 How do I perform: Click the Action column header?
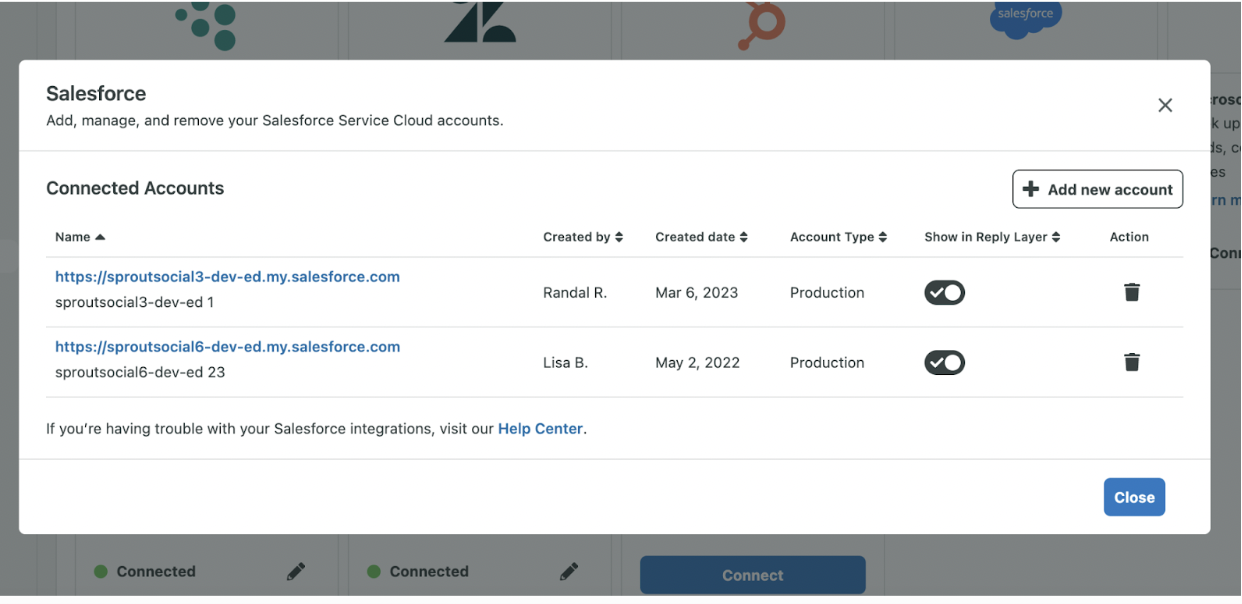click(x=1129, y=237)
